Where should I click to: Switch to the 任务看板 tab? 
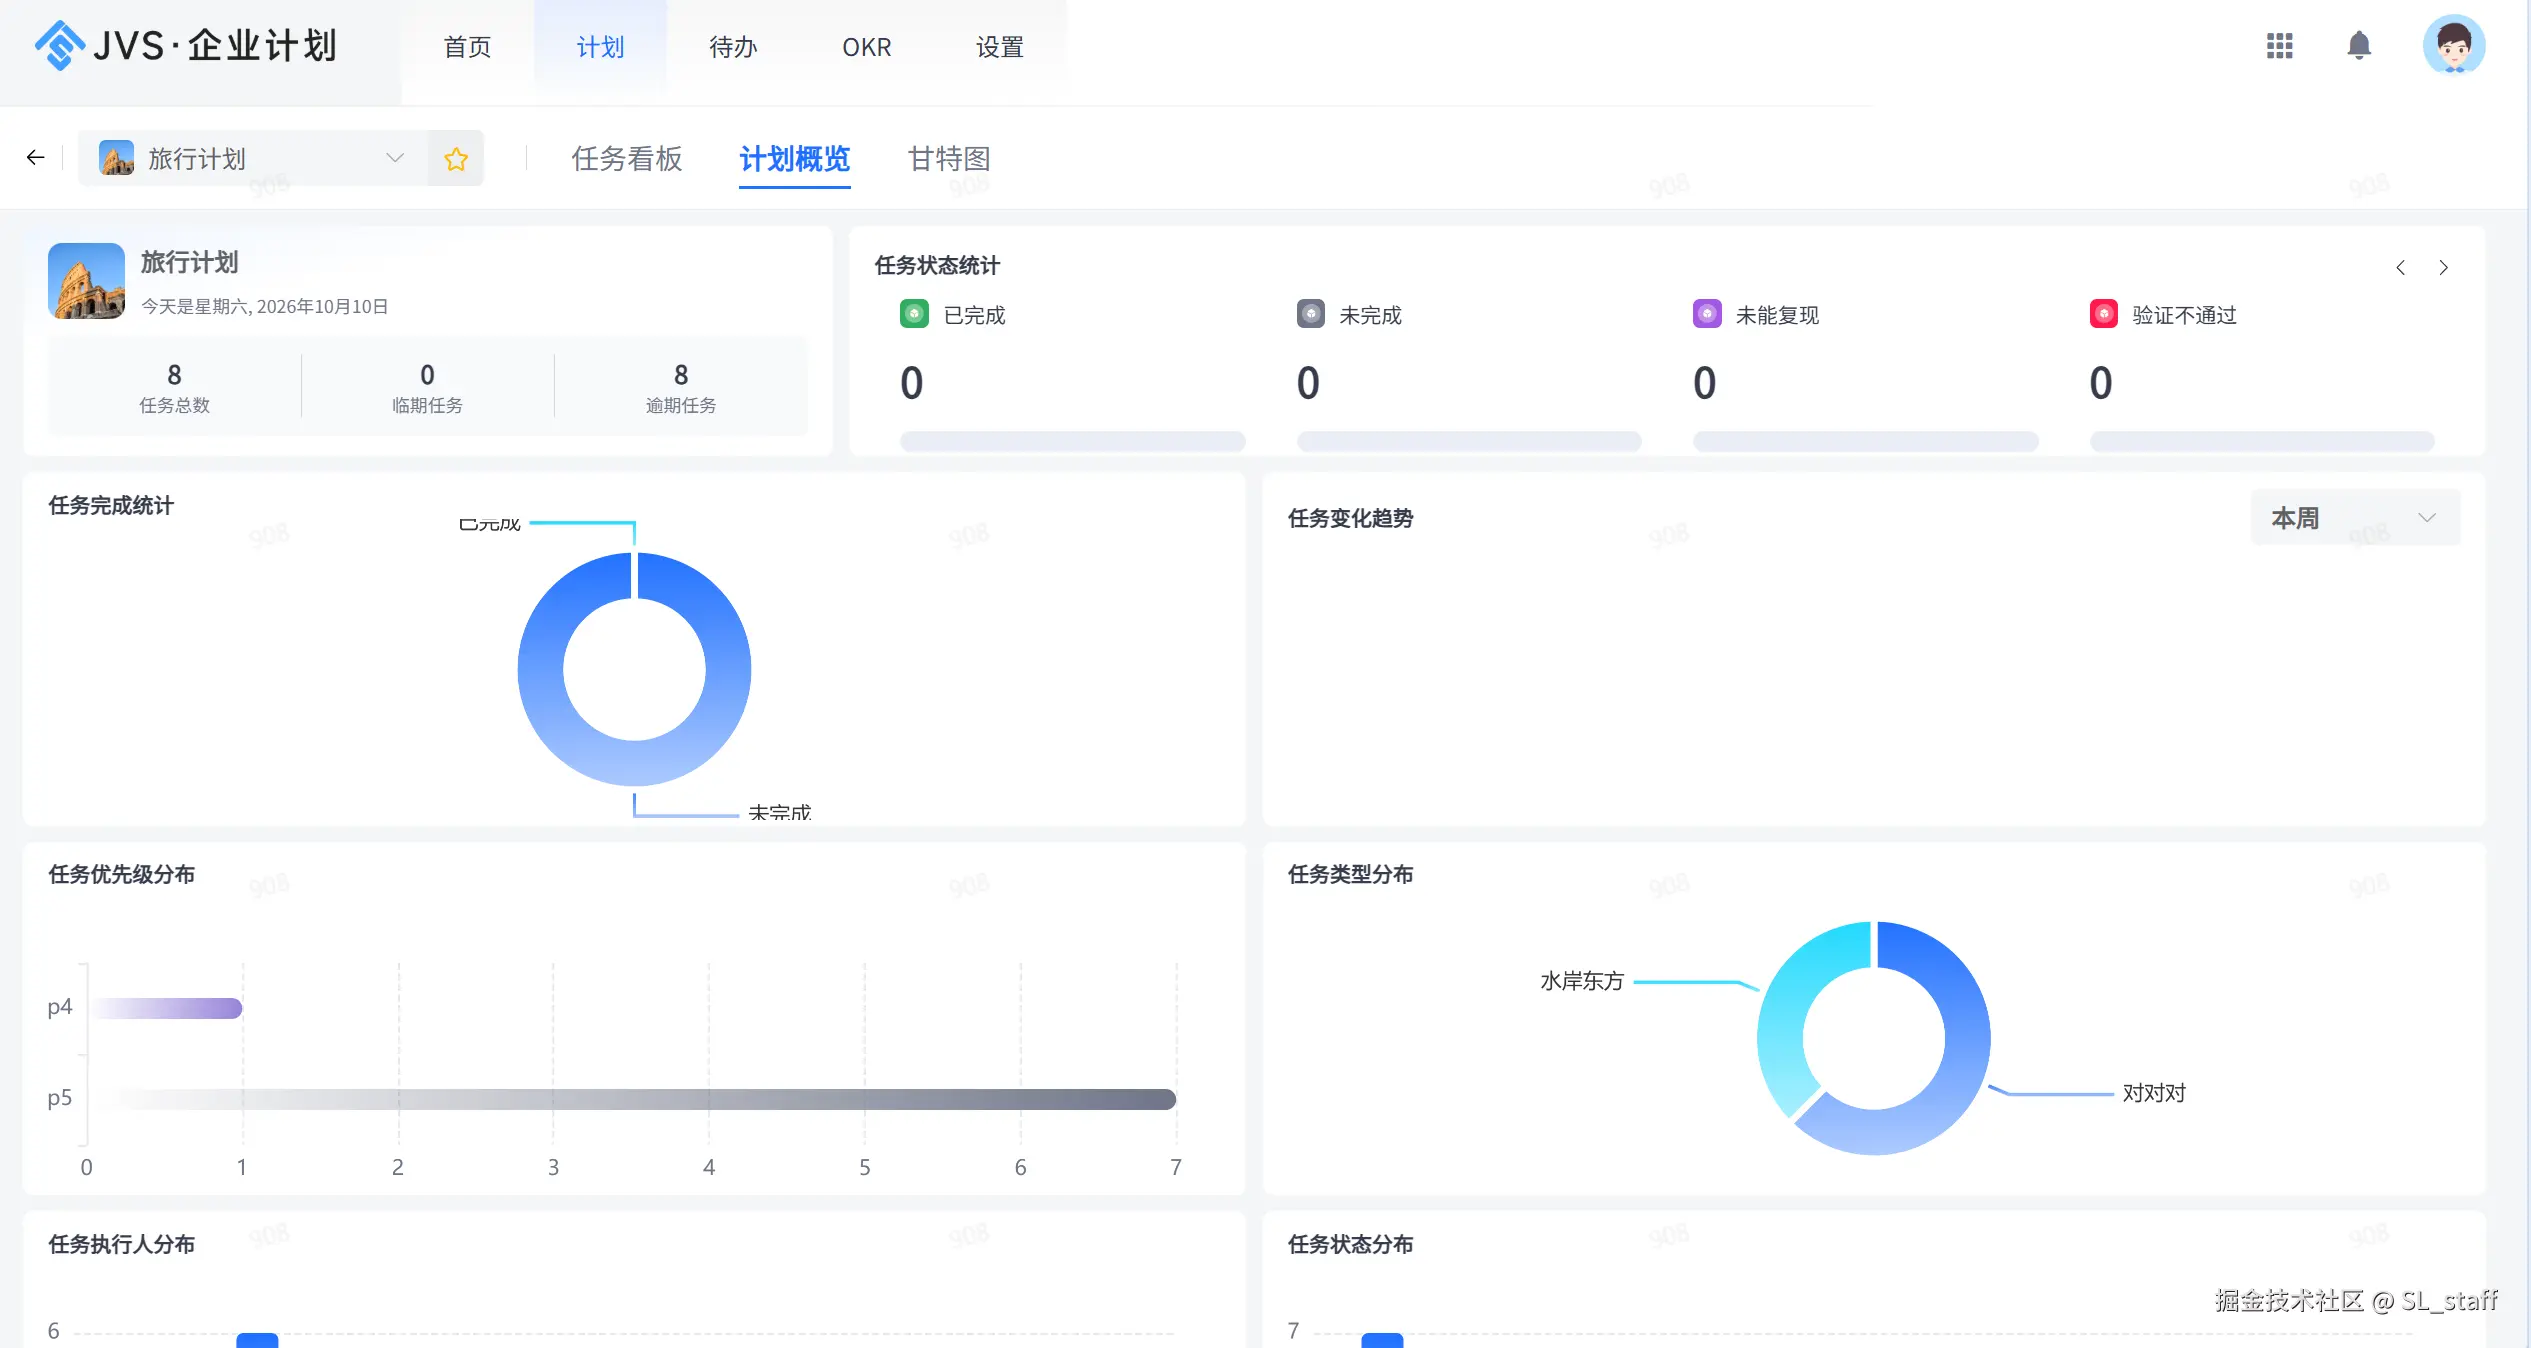627,158
